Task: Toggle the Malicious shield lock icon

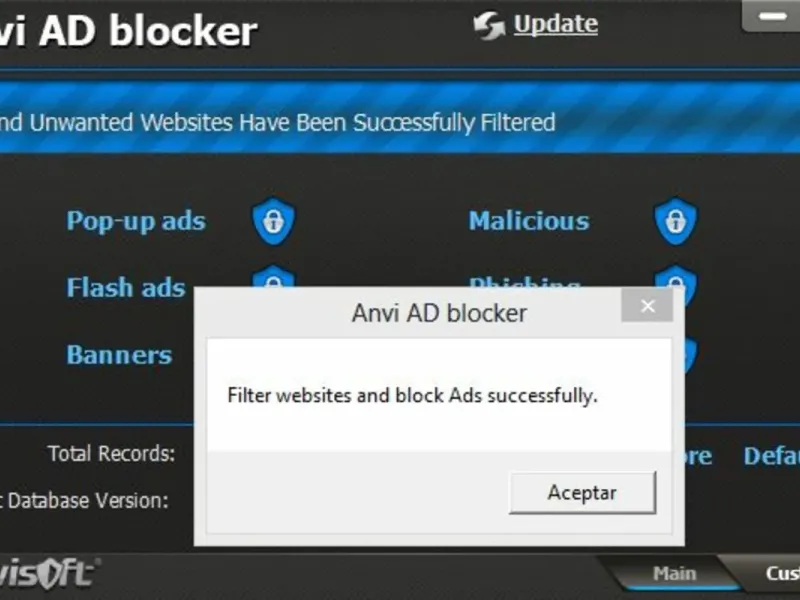Action: click(676, 221)
